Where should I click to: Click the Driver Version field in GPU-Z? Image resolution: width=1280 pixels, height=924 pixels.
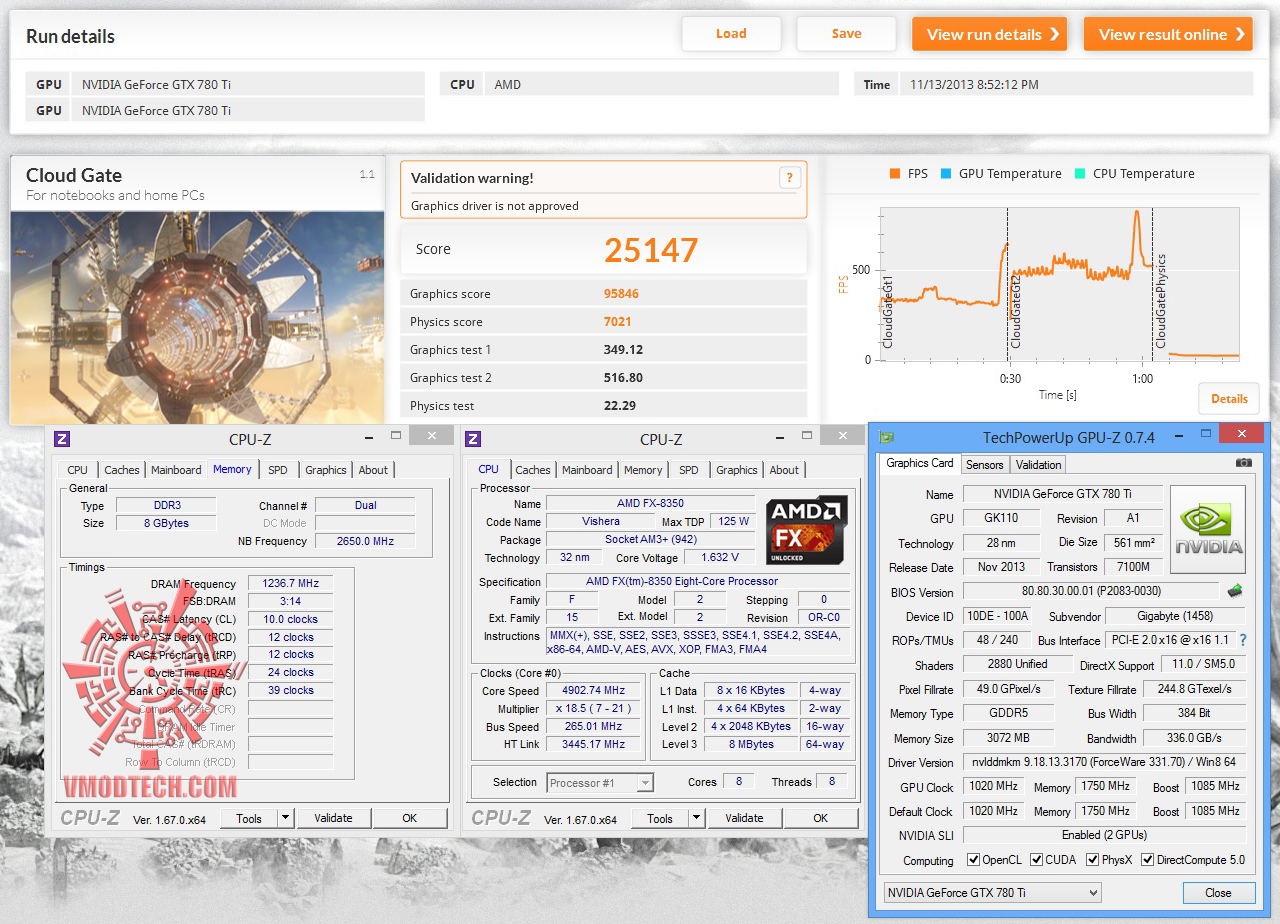1104,762
